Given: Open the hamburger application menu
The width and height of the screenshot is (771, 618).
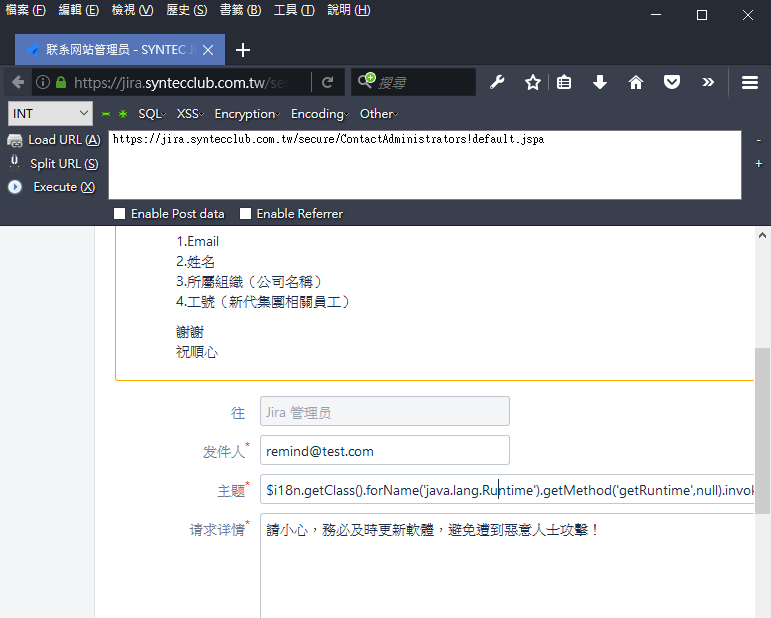Looking at the screenshot, I should [749, 82].
